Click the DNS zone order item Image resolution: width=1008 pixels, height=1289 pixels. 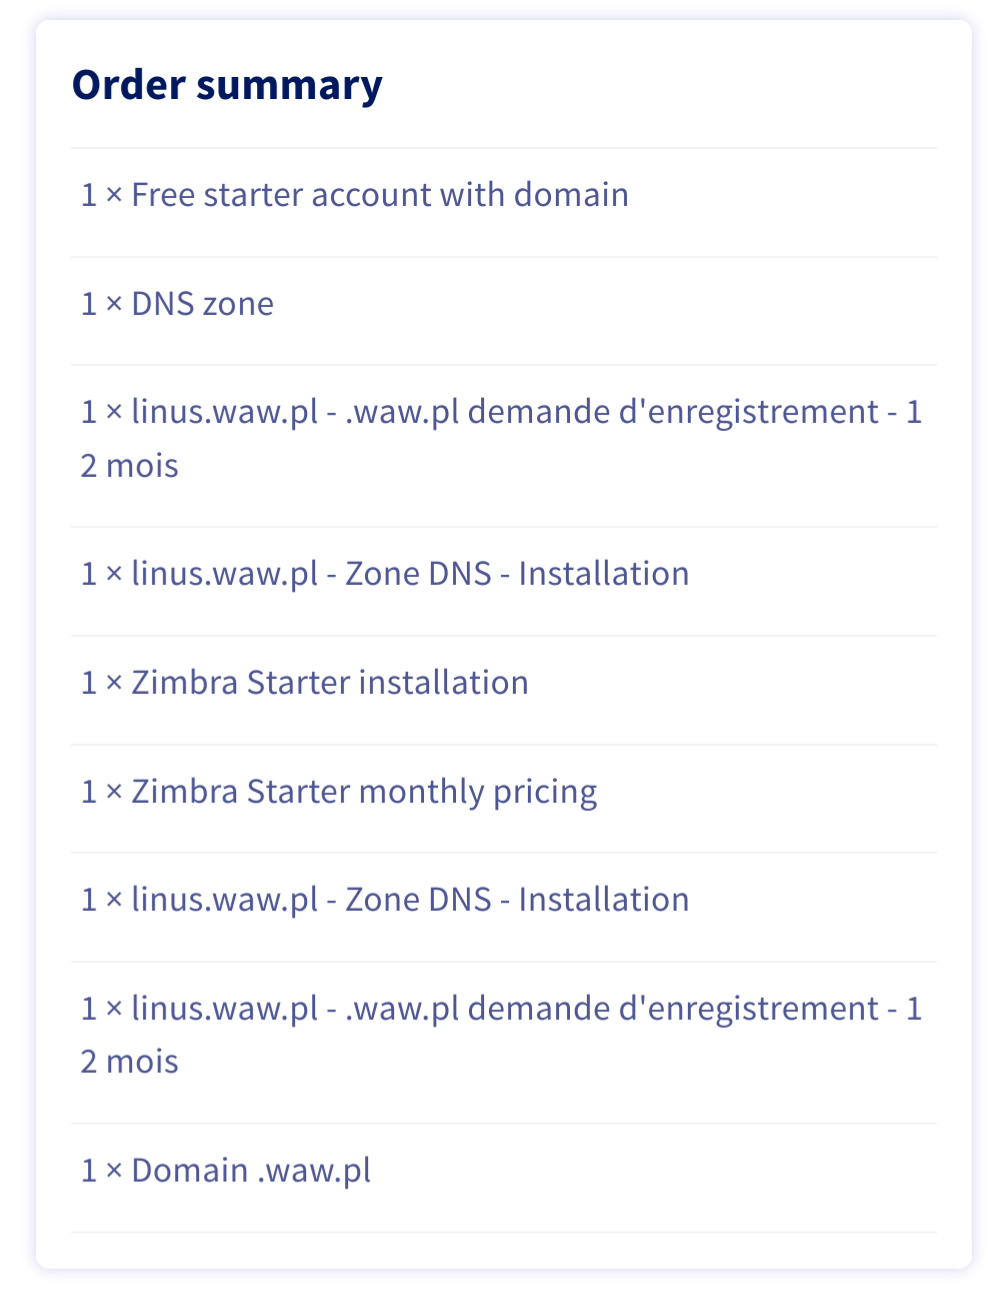tap(202, 304)
